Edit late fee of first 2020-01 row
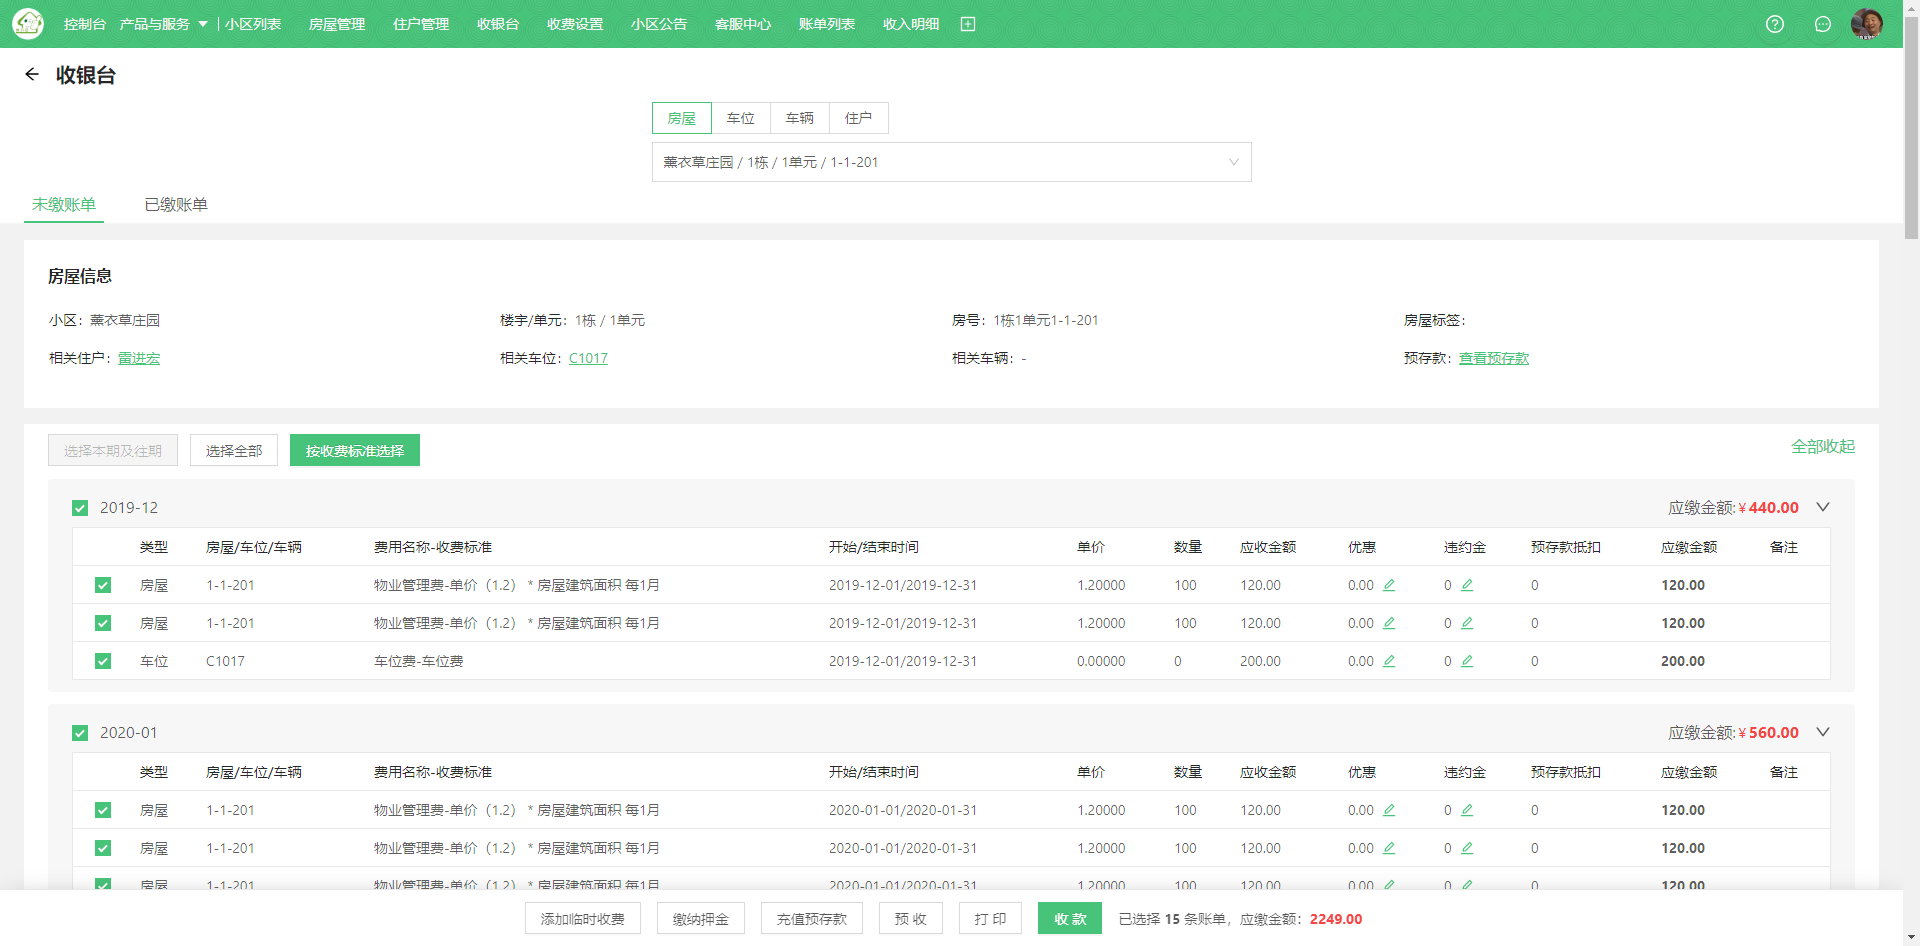This screenshot has height=946, width=1920. point(1467,810)
